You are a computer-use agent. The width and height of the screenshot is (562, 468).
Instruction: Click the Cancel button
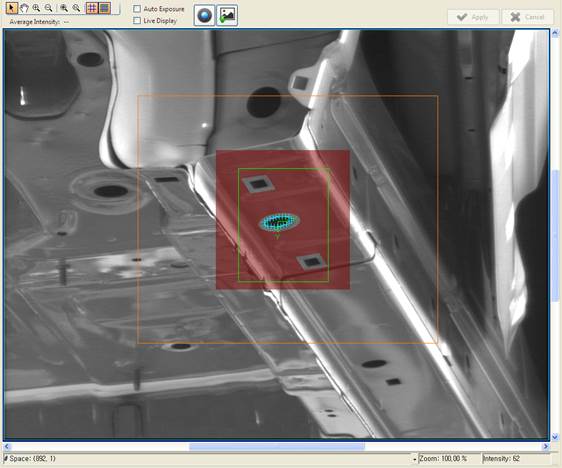point(527,17)
